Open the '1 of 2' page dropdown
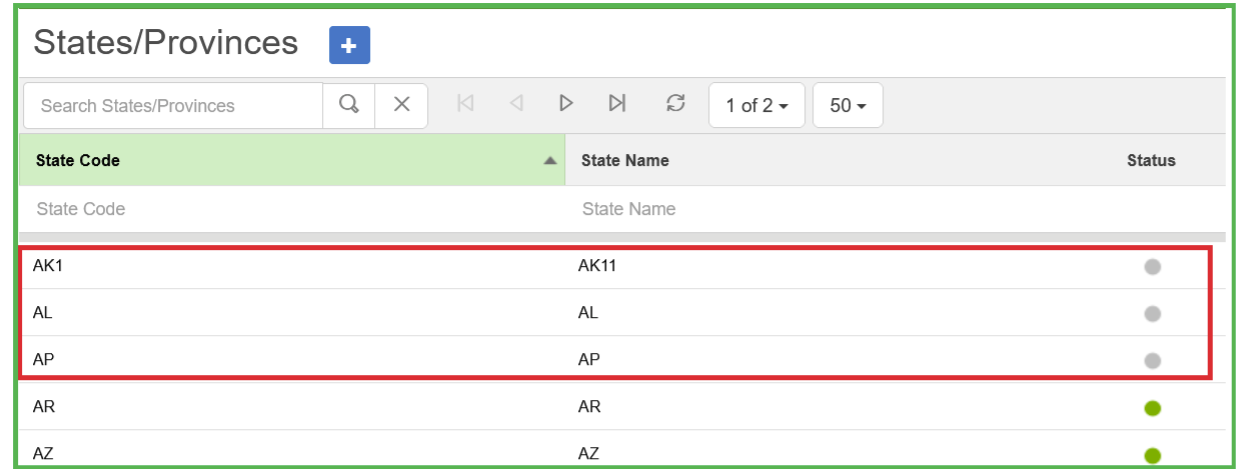This screenshot has height=469, width=1237. point(756,105)
